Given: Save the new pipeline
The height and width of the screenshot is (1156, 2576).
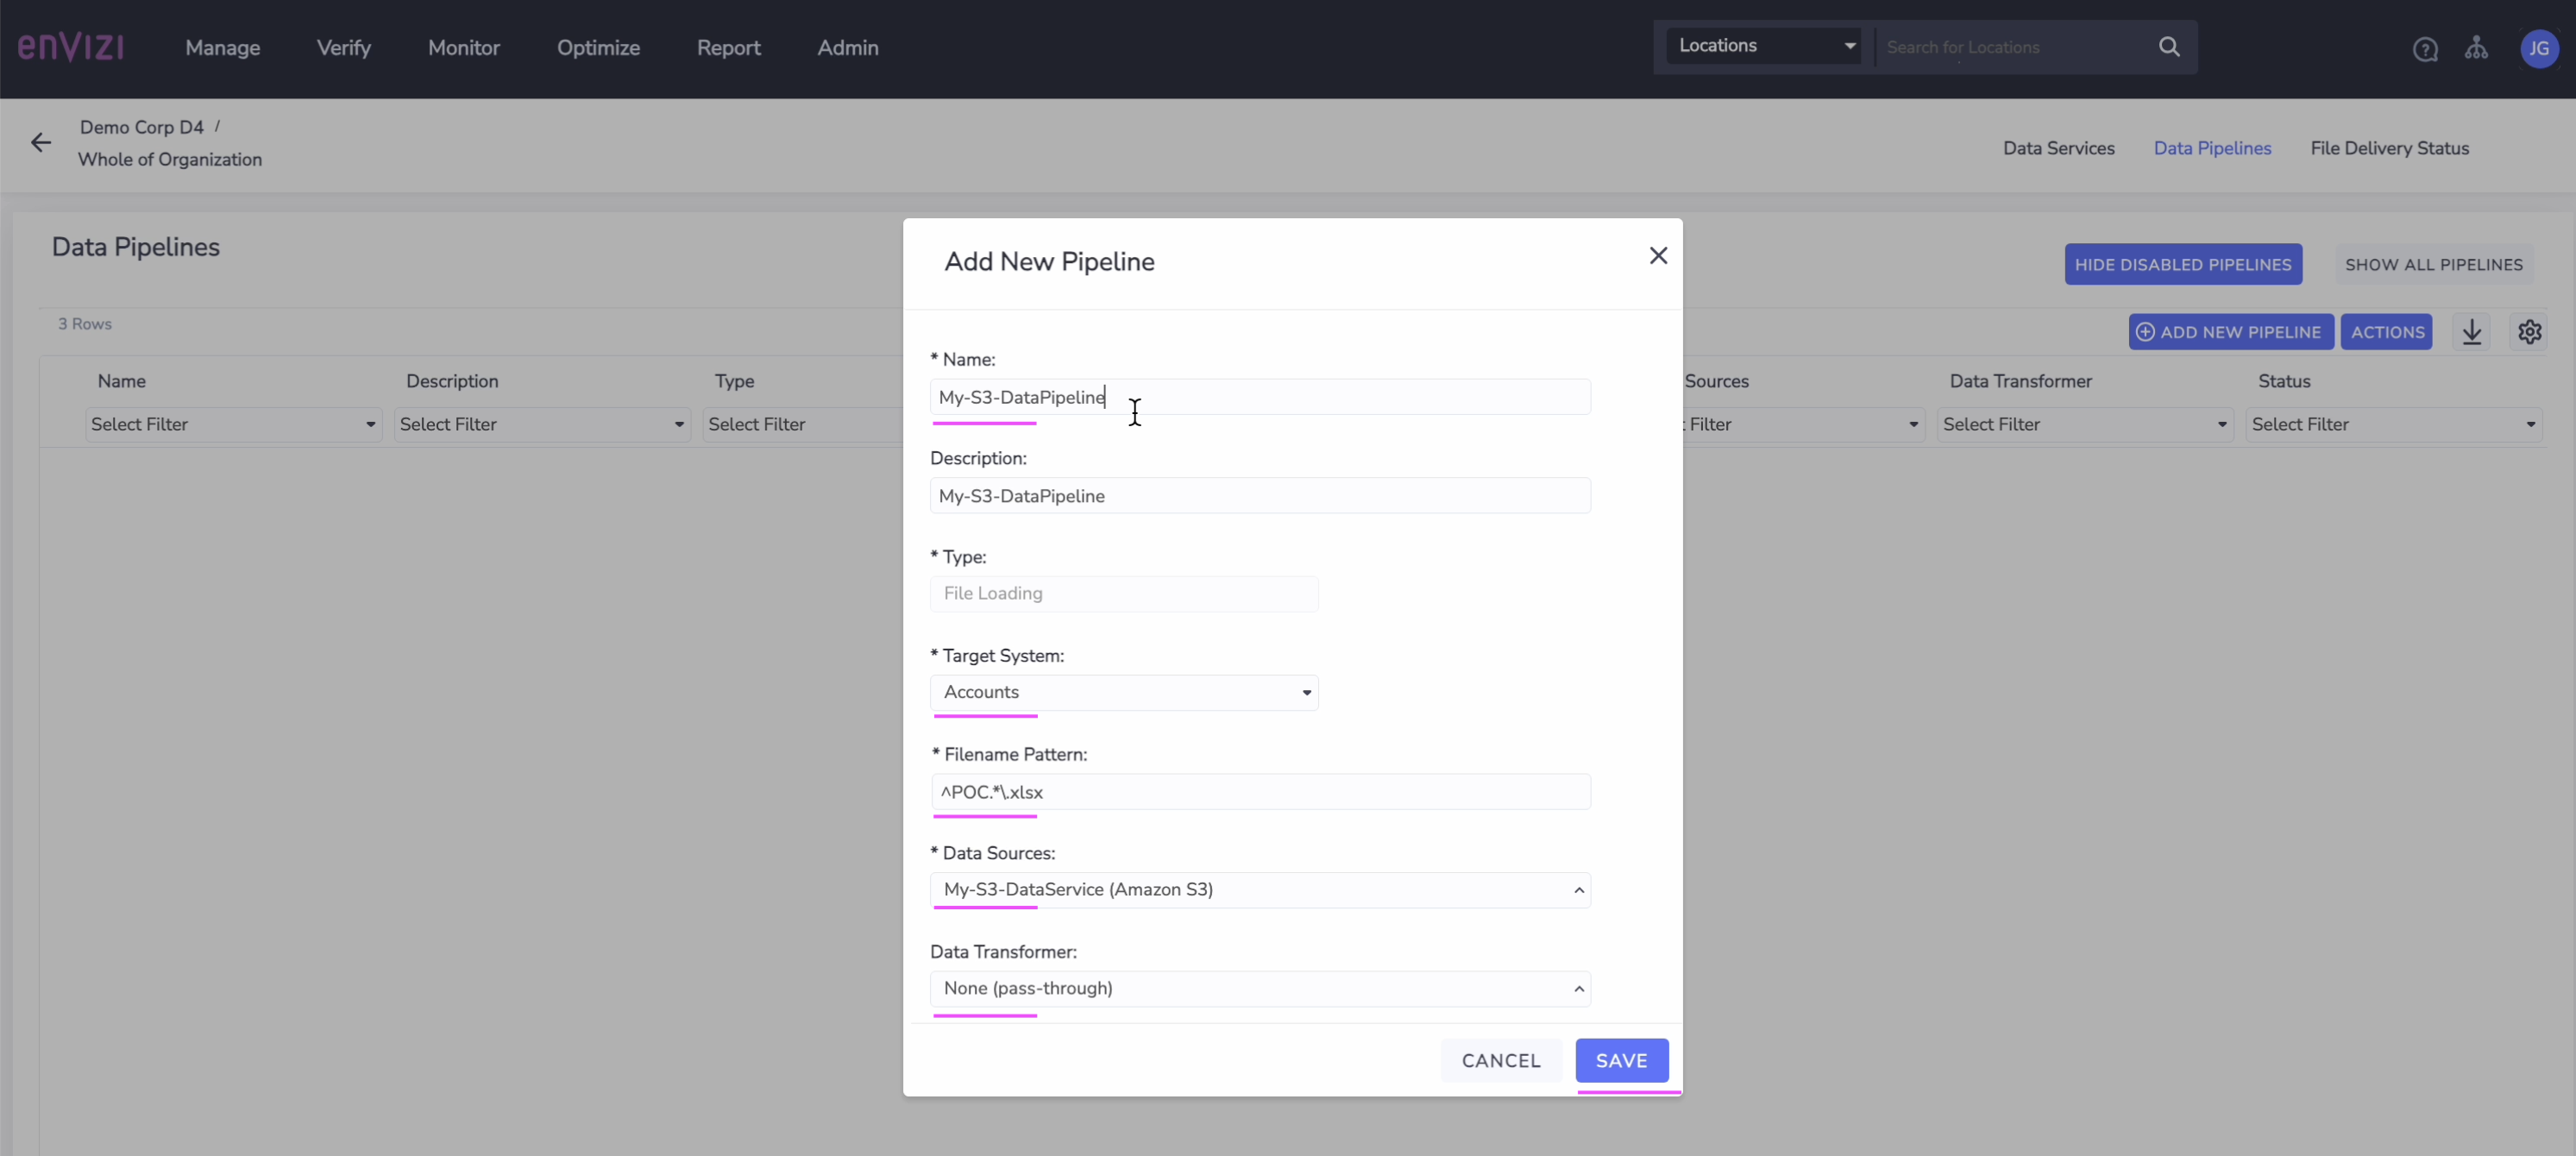Looking at the screenshot, I should pyautogui.click(x=1621, y=1061).
